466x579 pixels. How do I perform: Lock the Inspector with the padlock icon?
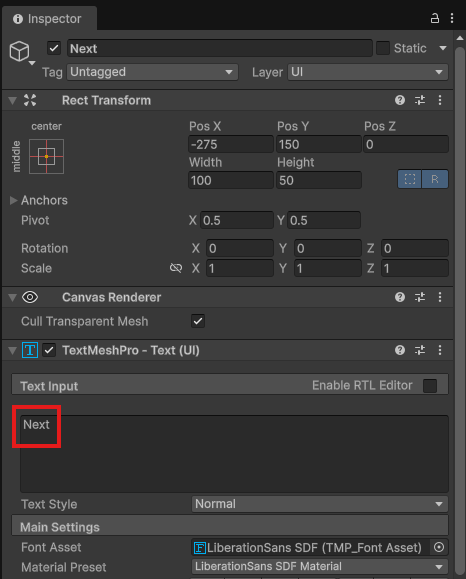click(435, 18)
